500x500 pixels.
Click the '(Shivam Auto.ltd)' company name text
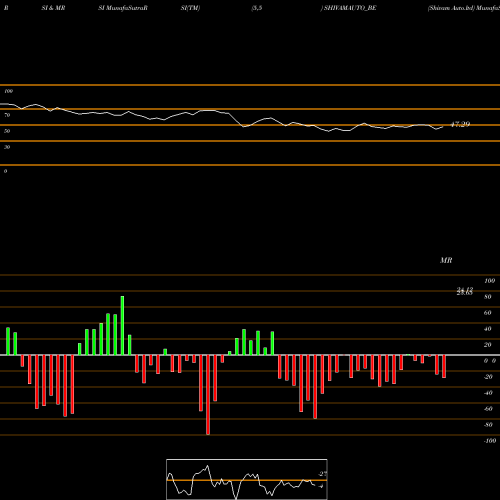[x=451, y=8]
